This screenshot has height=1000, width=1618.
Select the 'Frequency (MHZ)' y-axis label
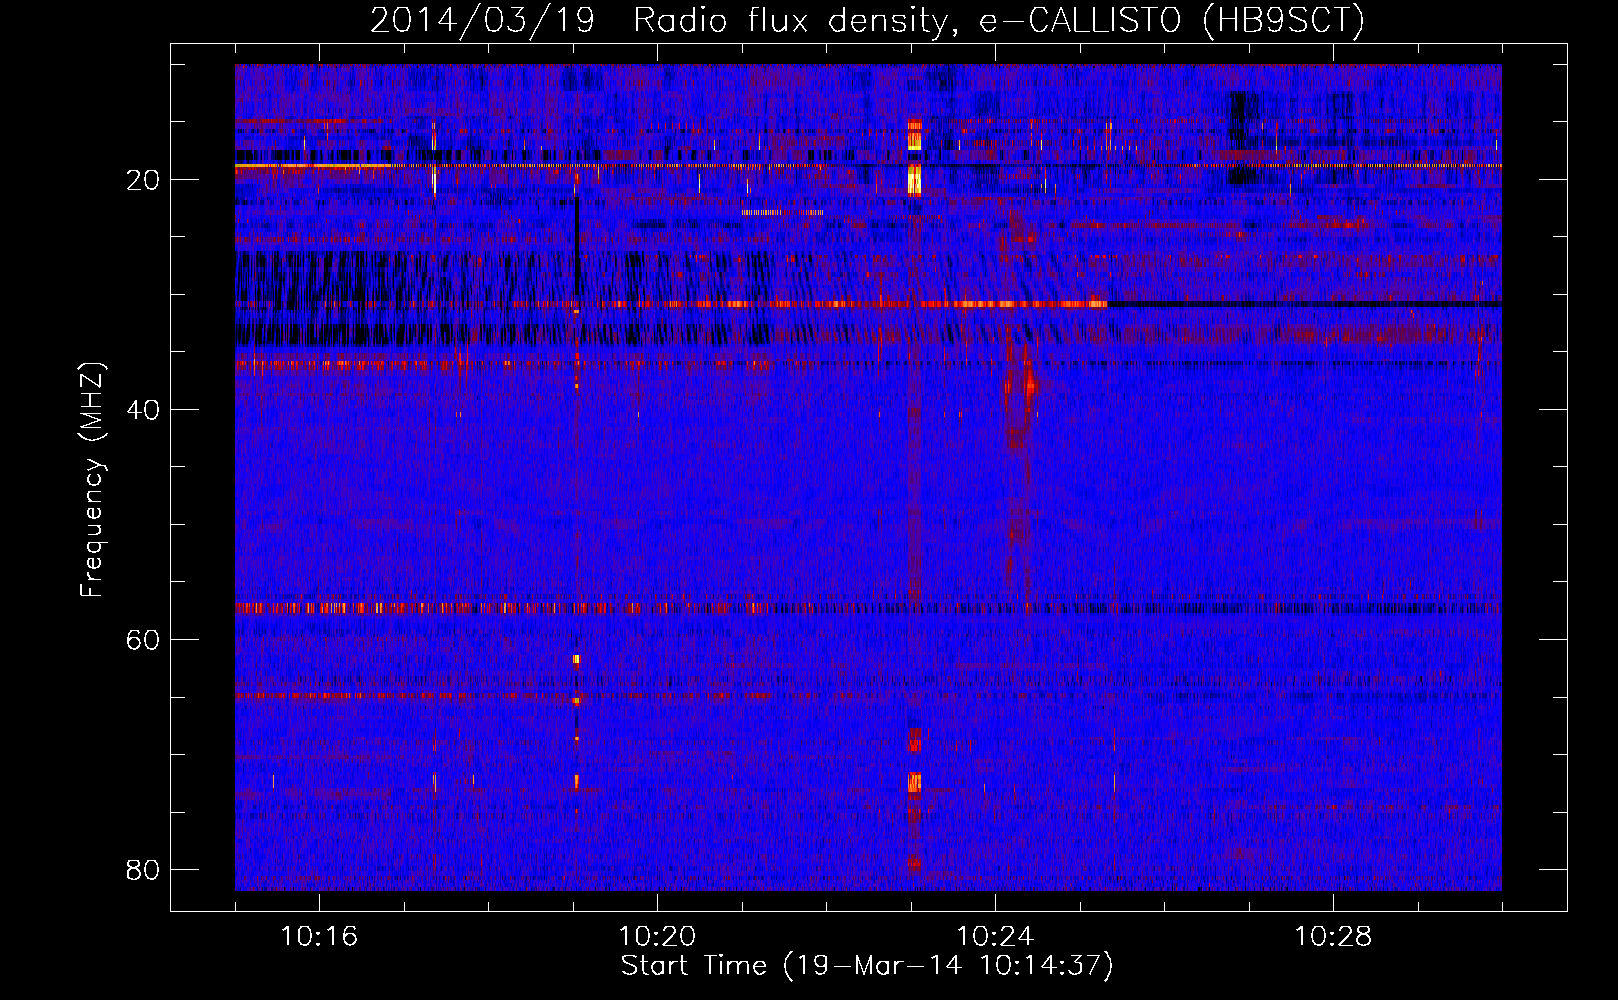tap(92, 480)
